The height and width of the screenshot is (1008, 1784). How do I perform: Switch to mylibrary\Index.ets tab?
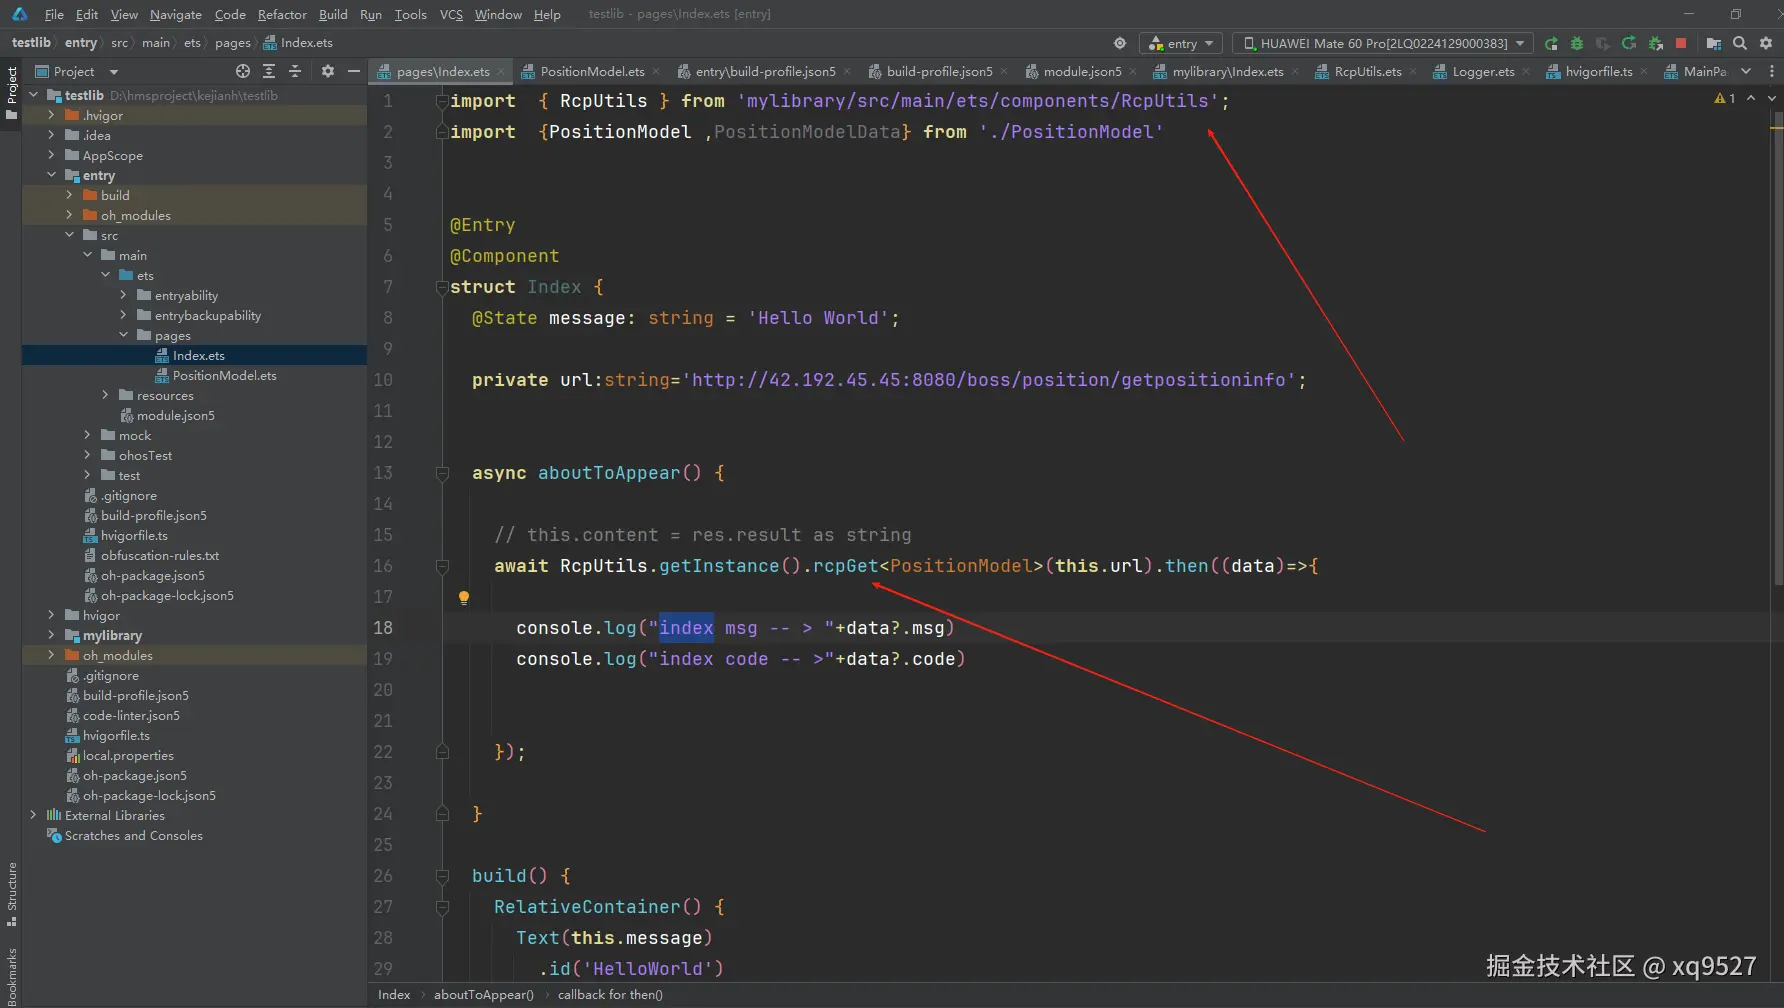coord(1227,71)
